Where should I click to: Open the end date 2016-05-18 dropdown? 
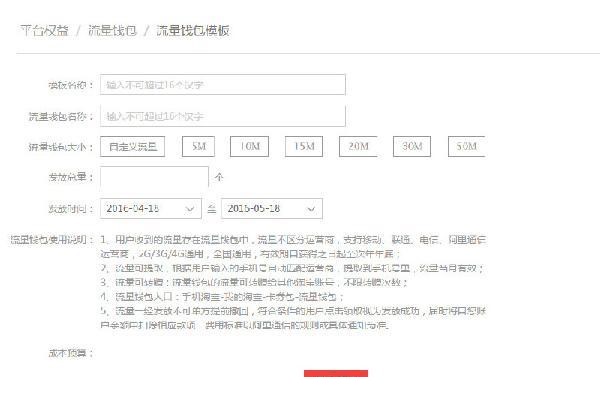272,209
